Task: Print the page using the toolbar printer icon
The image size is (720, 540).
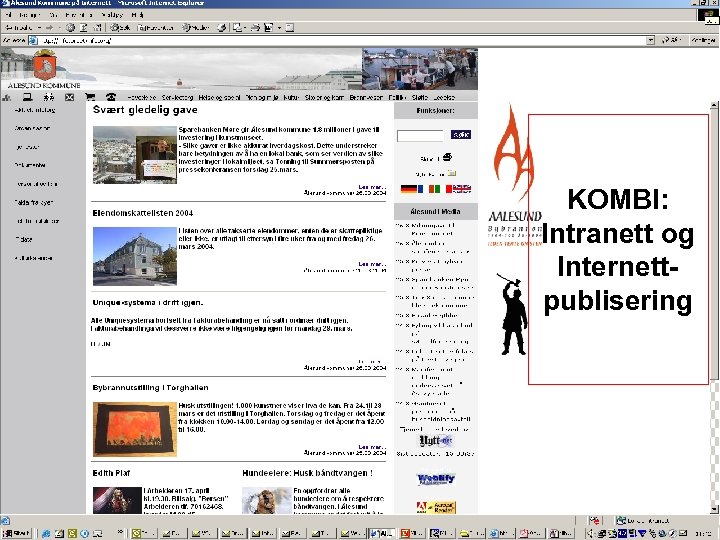Action: coord(256,28)
